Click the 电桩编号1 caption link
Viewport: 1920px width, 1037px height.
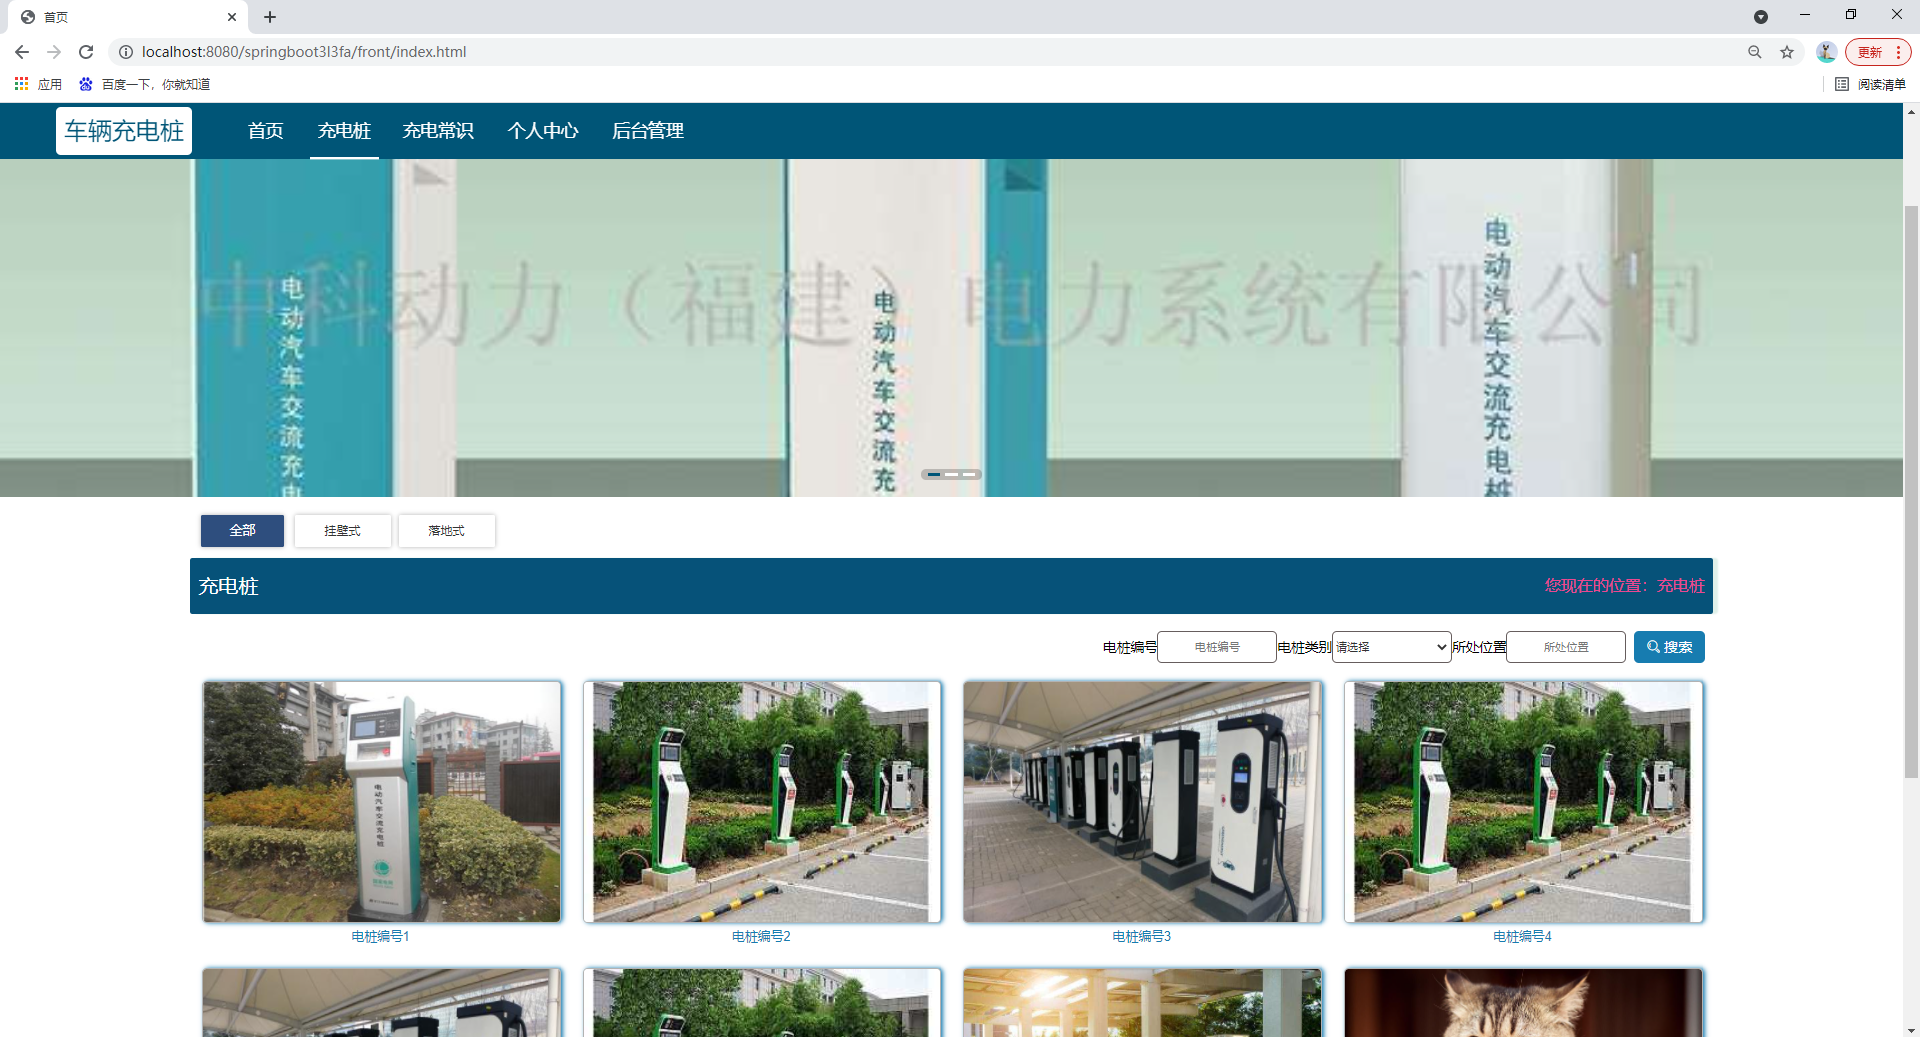pyautogui.click(x=380, y=937)
